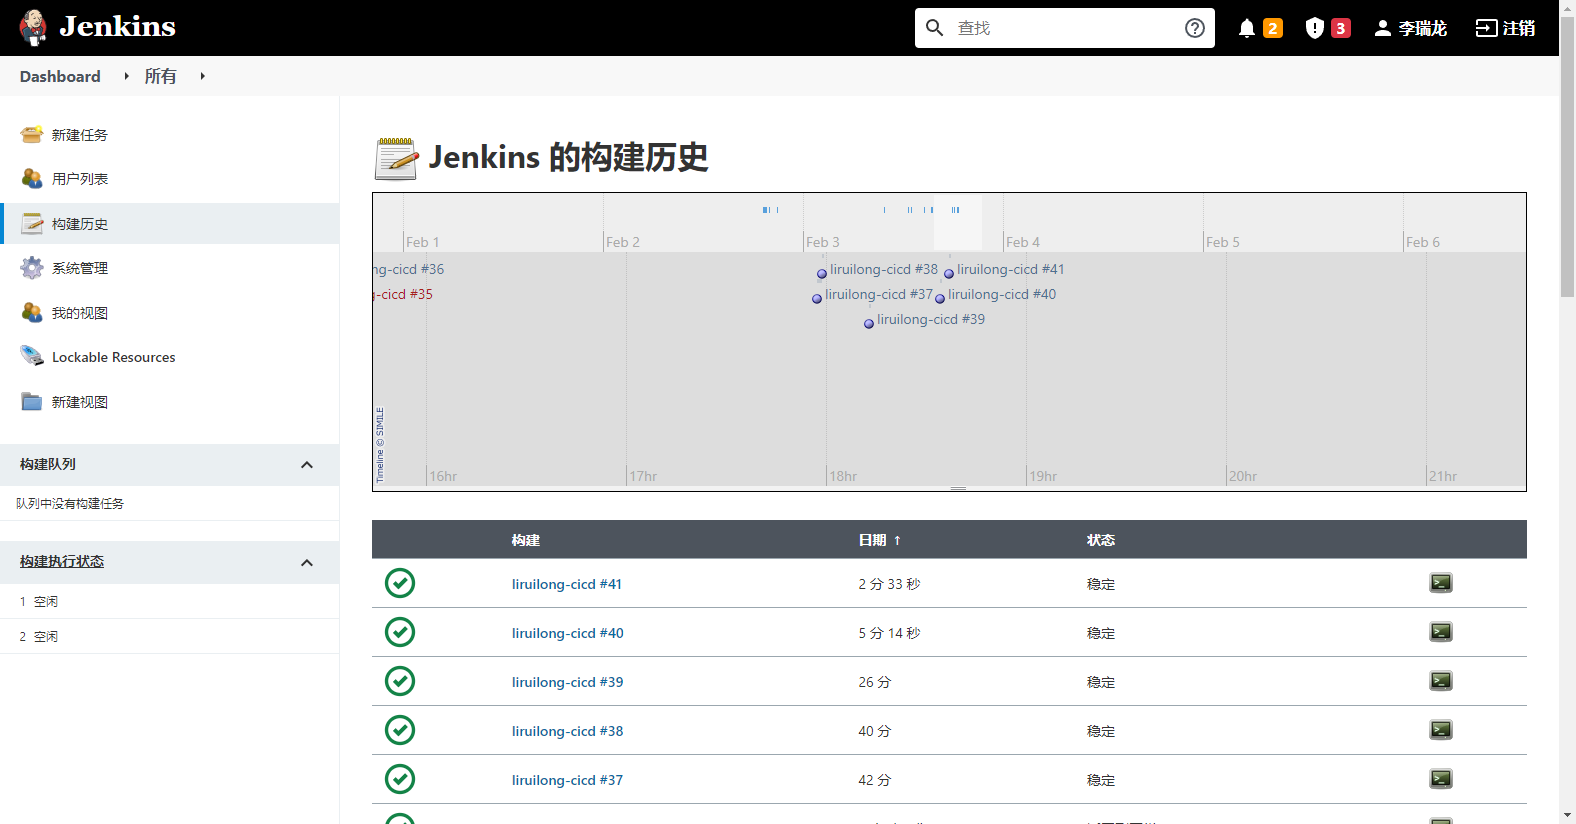Image resolution: width=1576 pixels, height=824 pixels.
Task: Collapse the 构建队列 panel
Action: click(307, 465)
